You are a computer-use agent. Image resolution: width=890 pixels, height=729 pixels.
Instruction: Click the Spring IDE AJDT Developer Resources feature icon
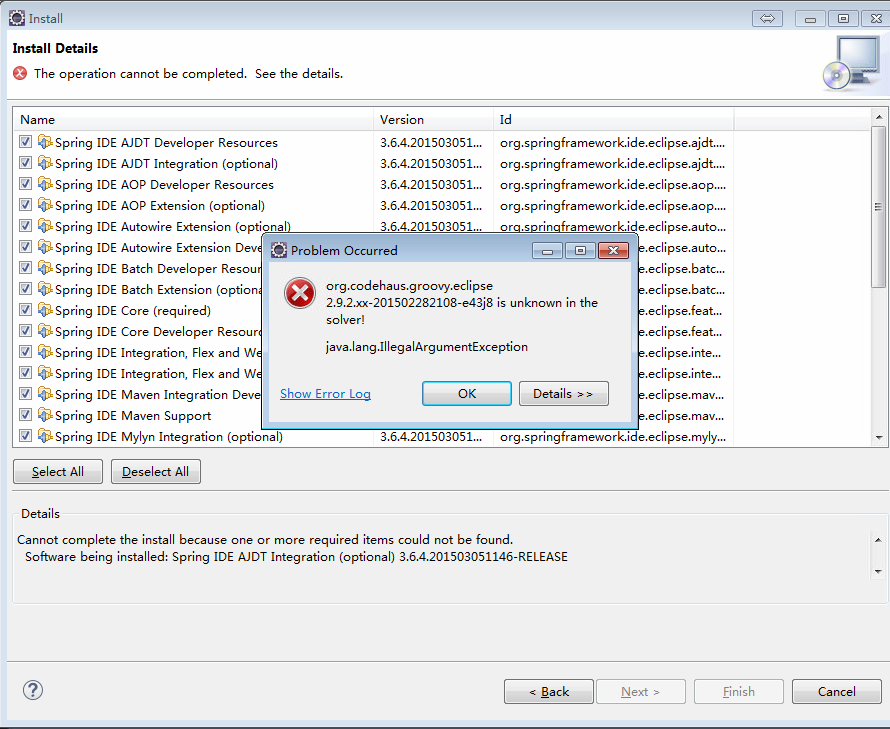45,141
